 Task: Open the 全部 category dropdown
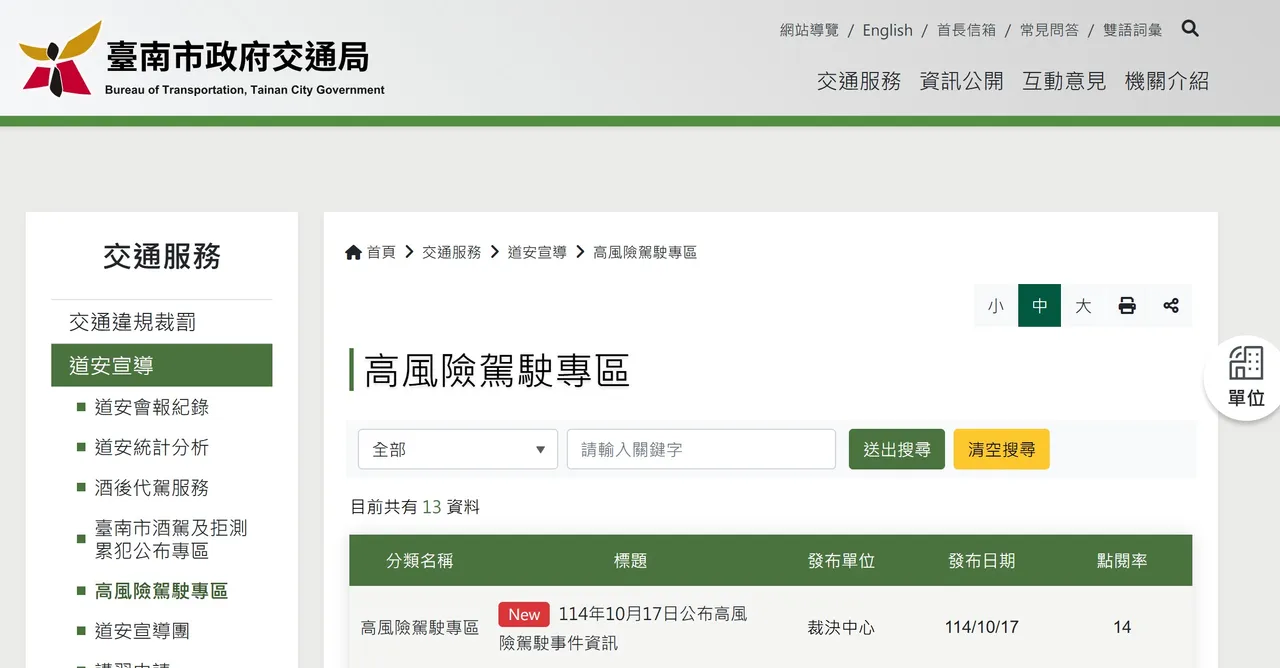(457, 450)
